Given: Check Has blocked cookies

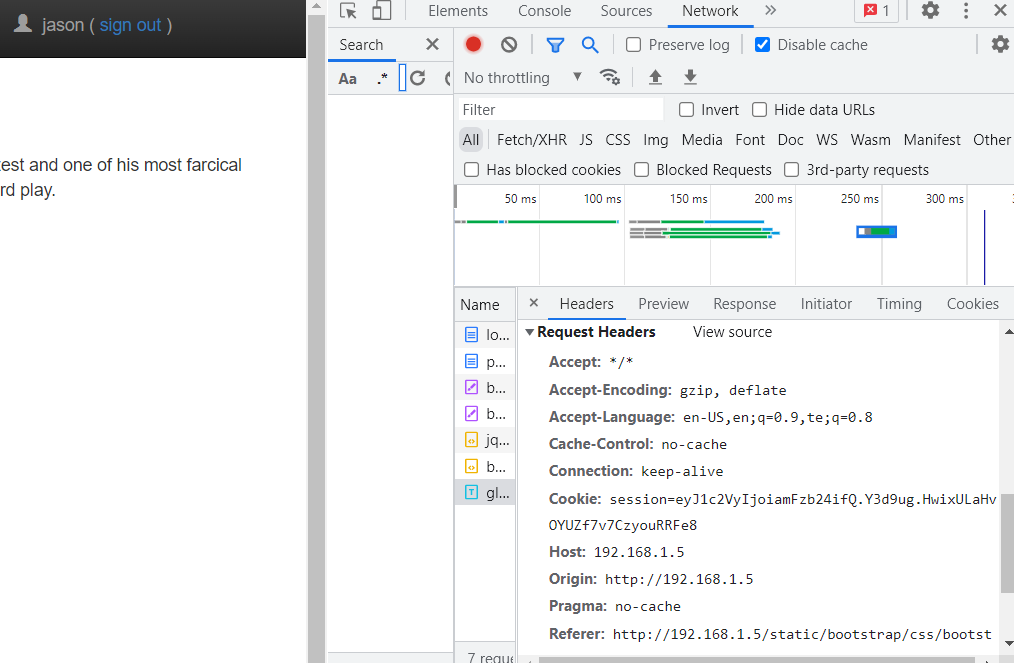Looking at the screenshot, I should pos(471,169).
